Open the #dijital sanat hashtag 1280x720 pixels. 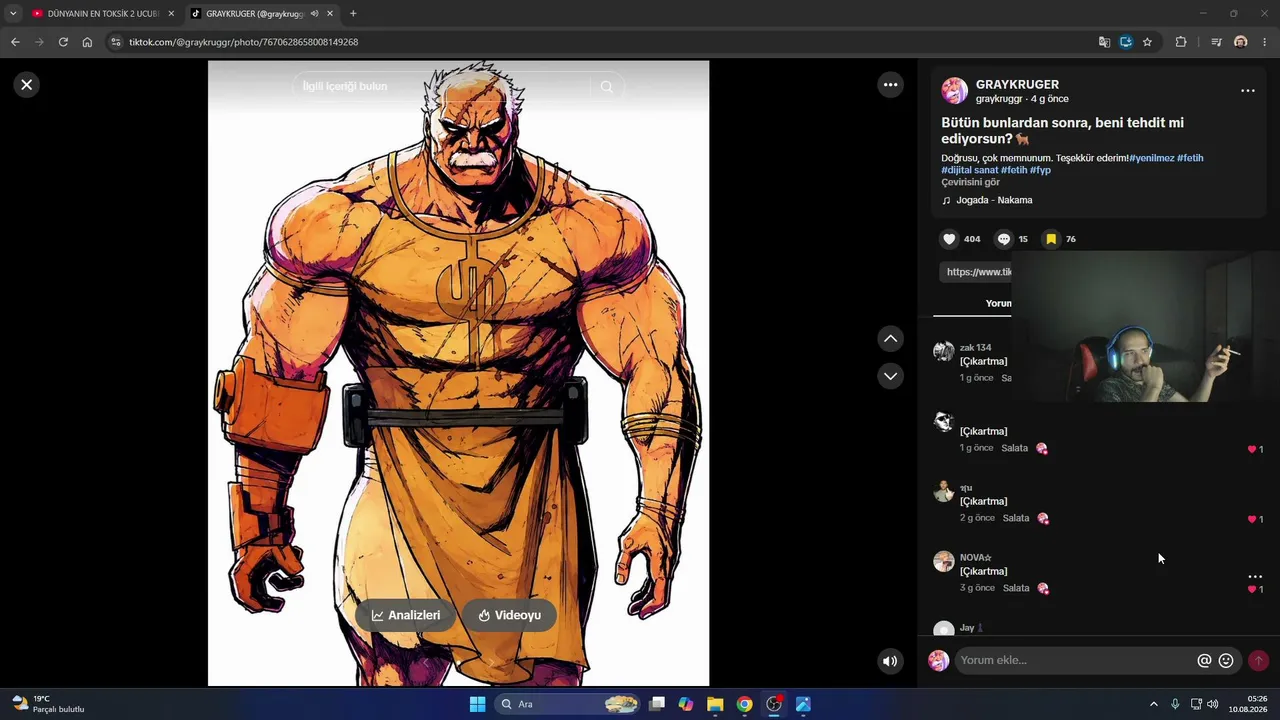pos(970,170)
